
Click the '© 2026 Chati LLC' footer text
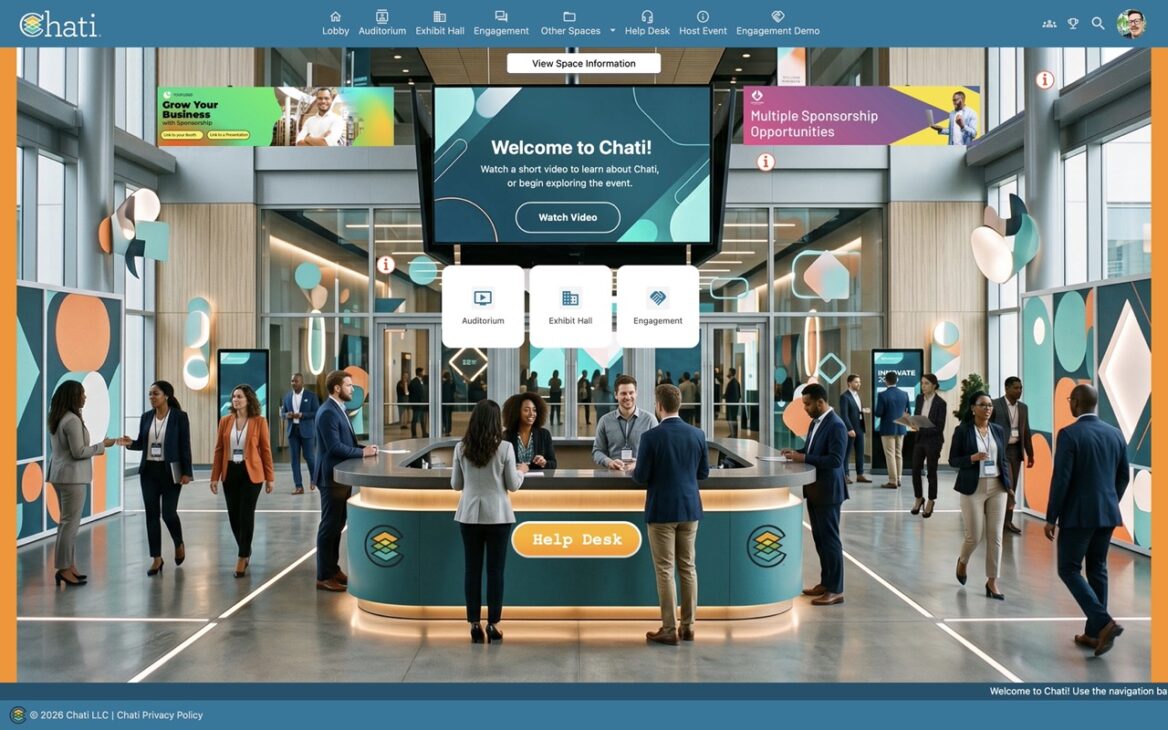pos(69,715)
